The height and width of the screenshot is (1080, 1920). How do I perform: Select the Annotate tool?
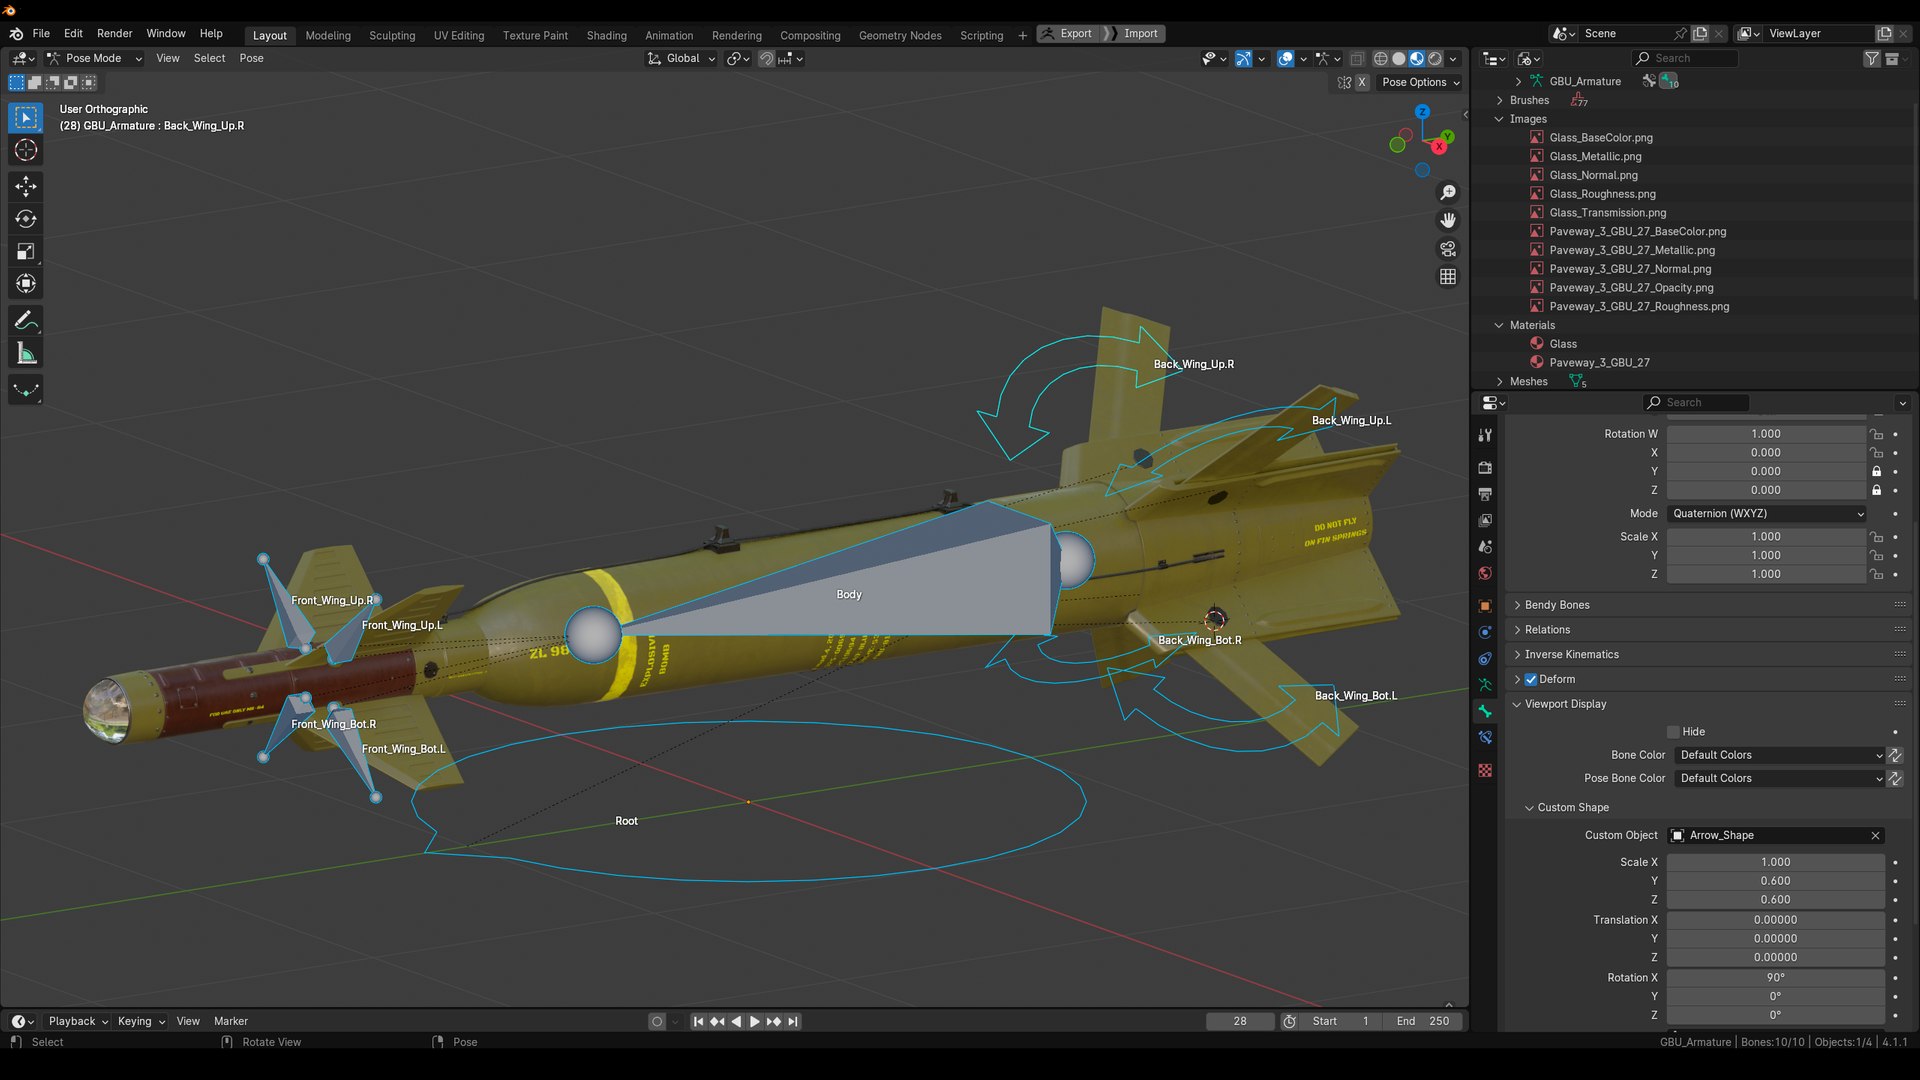coord(26,321)
